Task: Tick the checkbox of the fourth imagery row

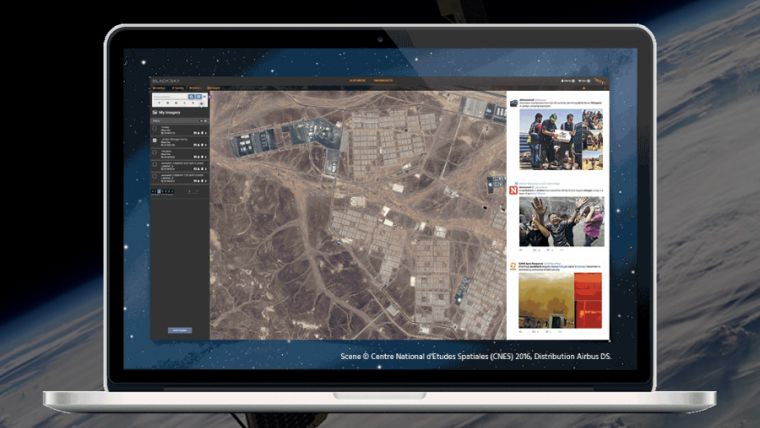Action: pos(155,165)
